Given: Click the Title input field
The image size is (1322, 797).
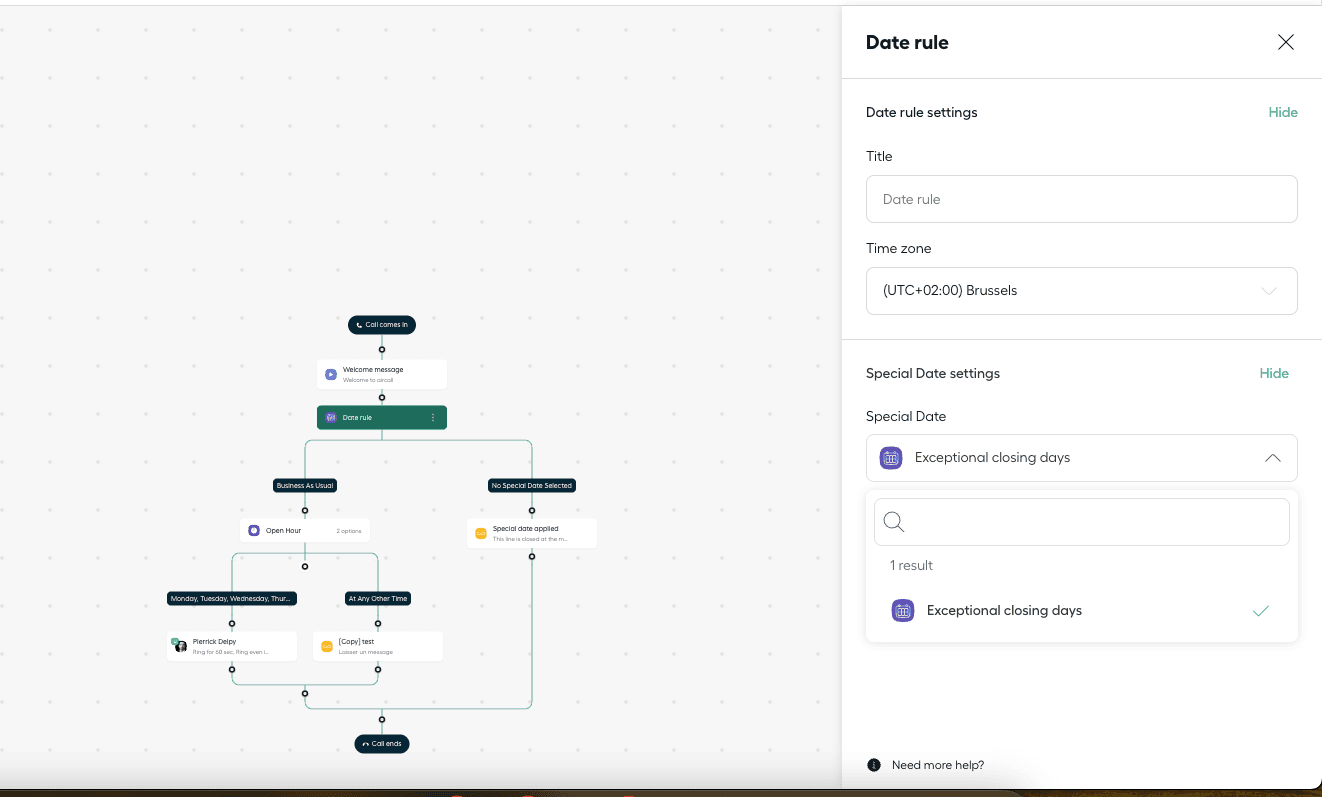Looking at the screenshot, I should pyautogui.click(x=1081, y=199).
